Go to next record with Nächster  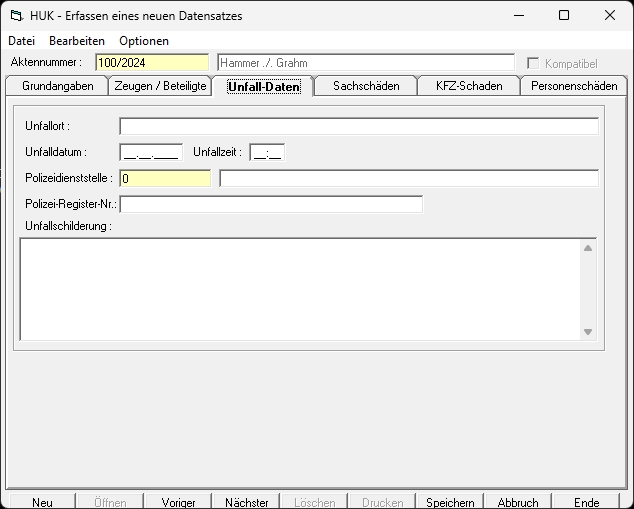pyautogui.click(x=247, y=502)
